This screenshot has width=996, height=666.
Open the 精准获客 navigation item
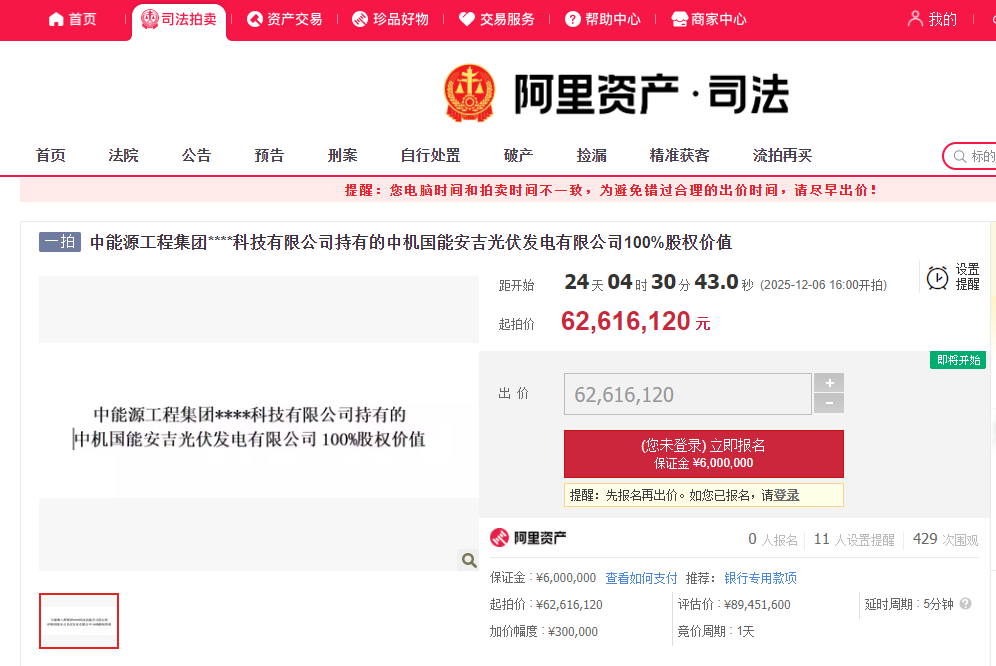679,156
